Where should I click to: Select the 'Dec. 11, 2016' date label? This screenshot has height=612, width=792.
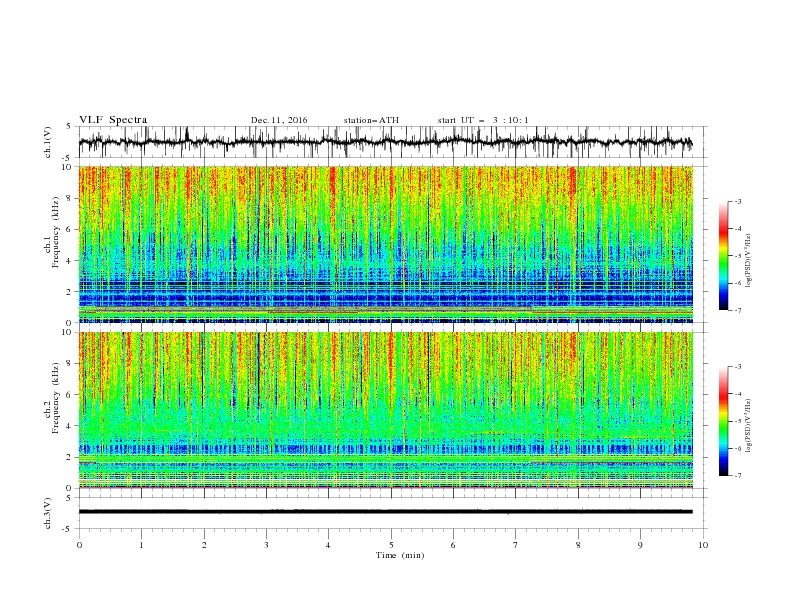(279, 120)
